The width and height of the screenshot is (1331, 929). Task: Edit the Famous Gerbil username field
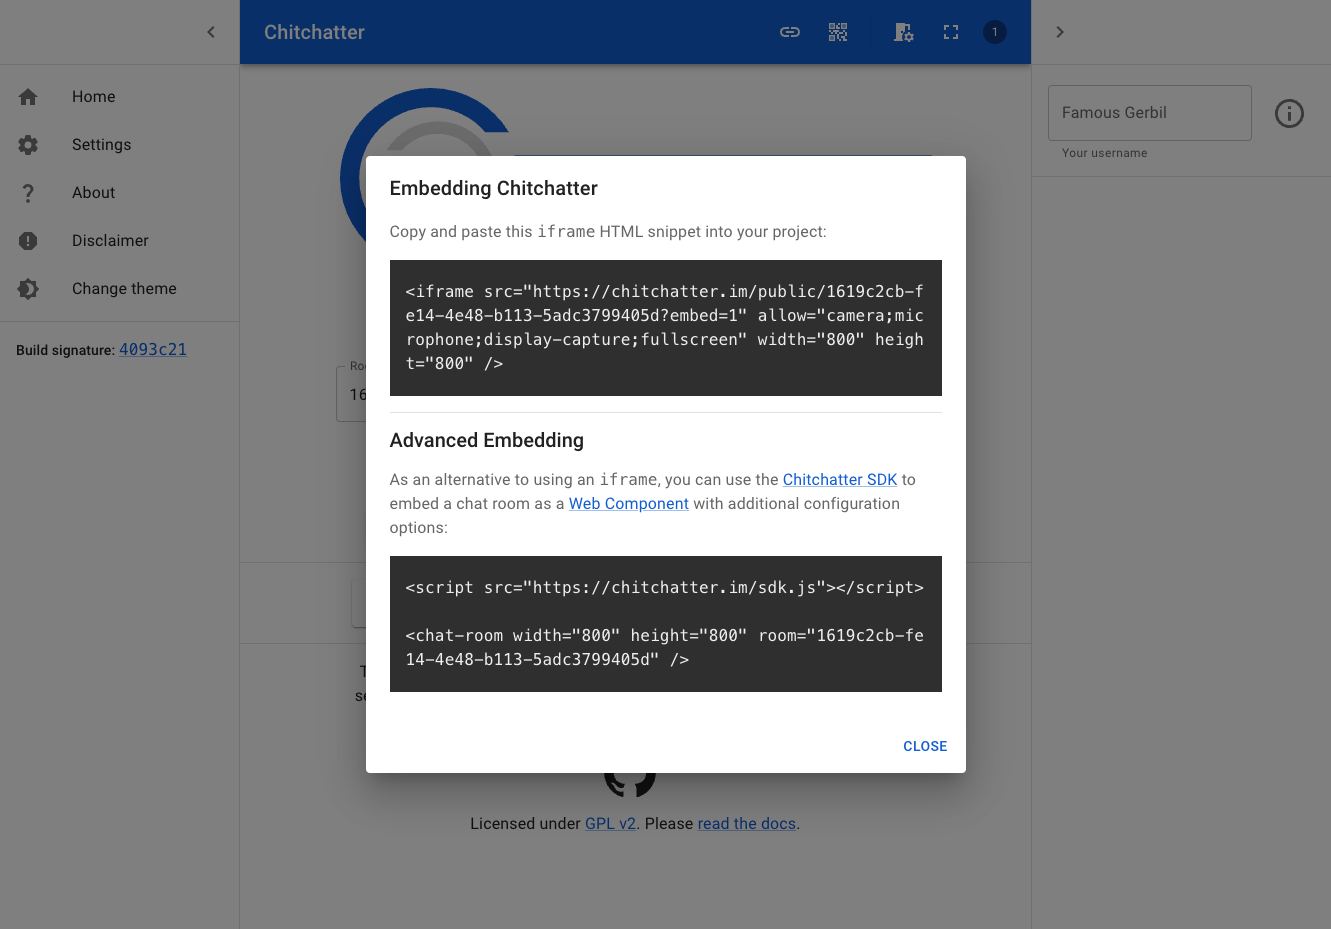pos(1150,113)
